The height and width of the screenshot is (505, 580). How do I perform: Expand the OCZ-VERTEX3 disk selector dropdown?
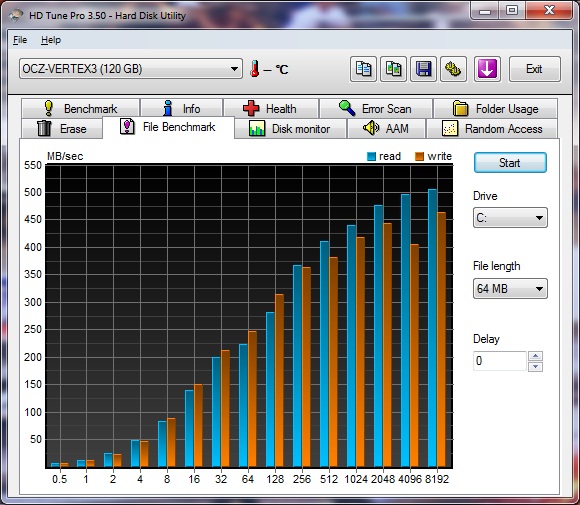(131, 69)
